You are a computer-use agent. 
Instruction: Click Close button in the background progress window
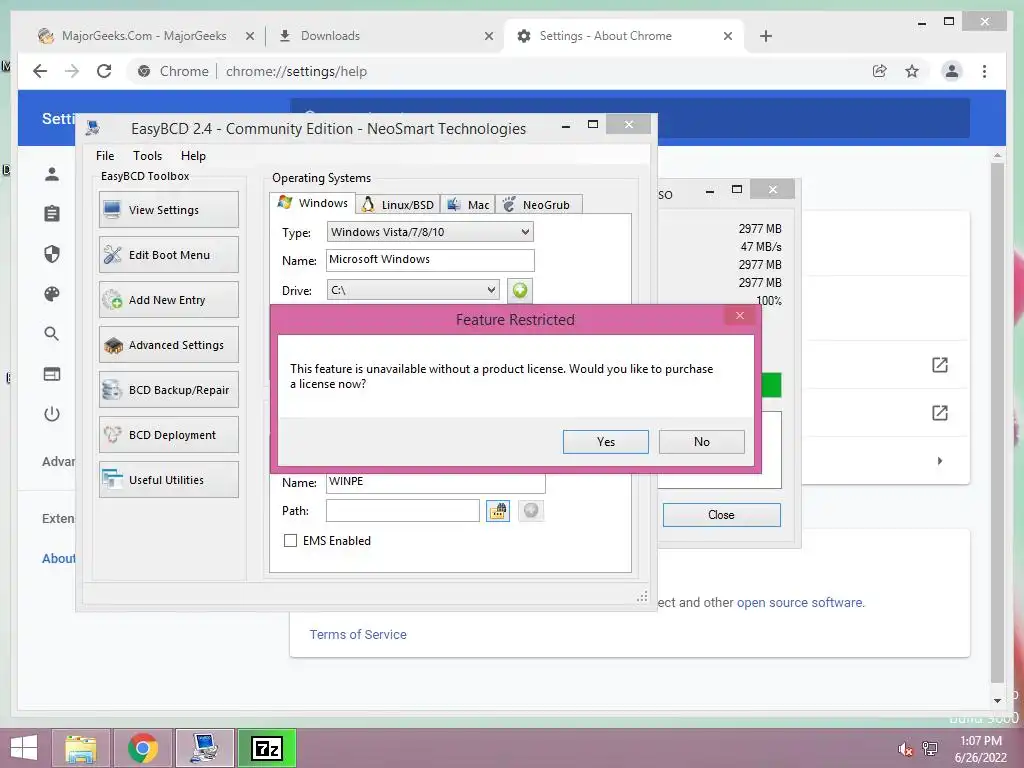[x=722, y=515]
